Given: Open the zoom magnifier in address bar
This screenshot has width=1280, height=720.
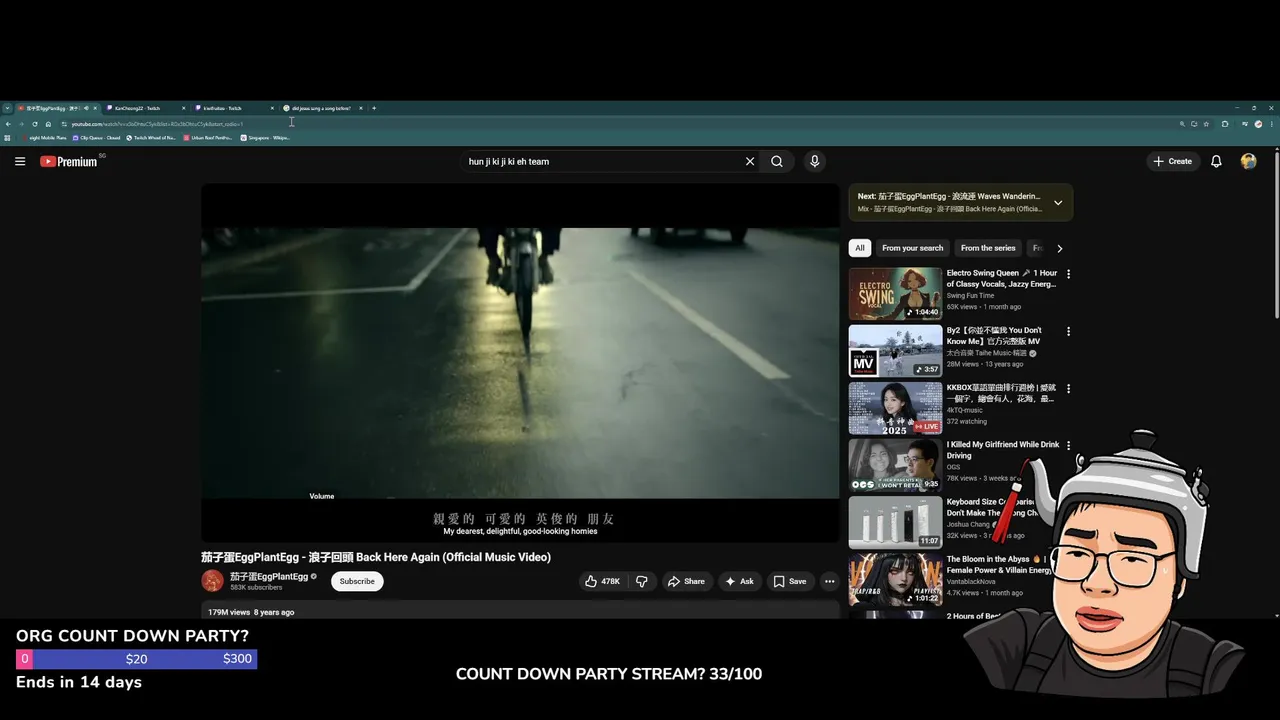Looking at the screenshot, I should tap(1182, 124).
